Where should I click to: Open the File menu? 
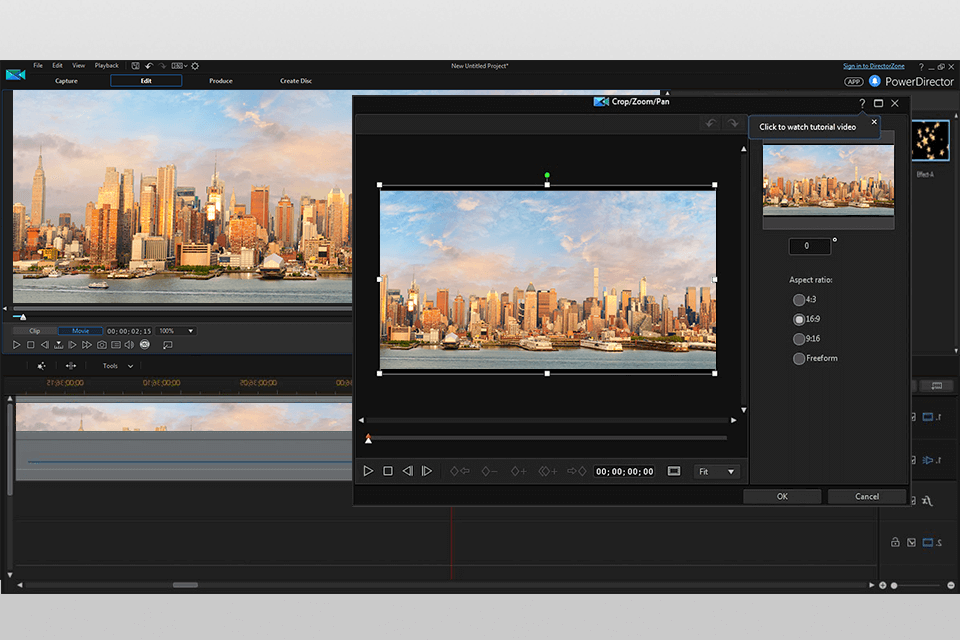click(x=38, y=66)
